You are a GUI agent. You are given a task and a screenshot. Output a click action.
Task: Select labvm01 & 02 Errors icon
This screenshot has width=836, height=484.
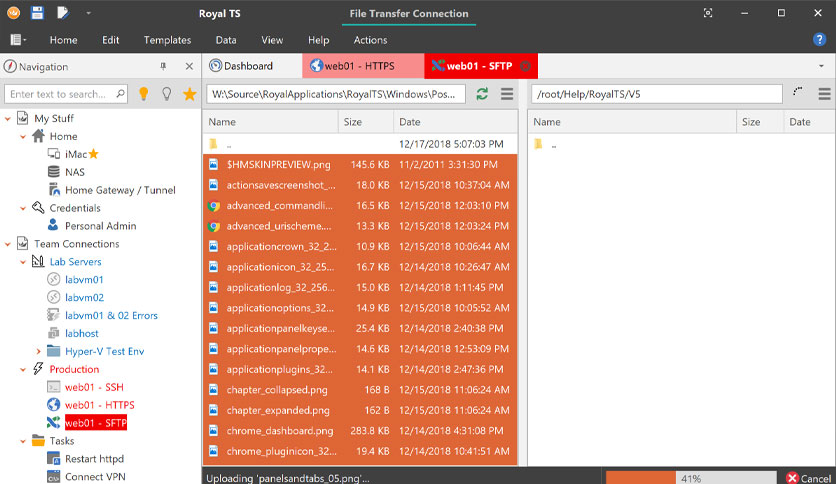pos(53,315)
